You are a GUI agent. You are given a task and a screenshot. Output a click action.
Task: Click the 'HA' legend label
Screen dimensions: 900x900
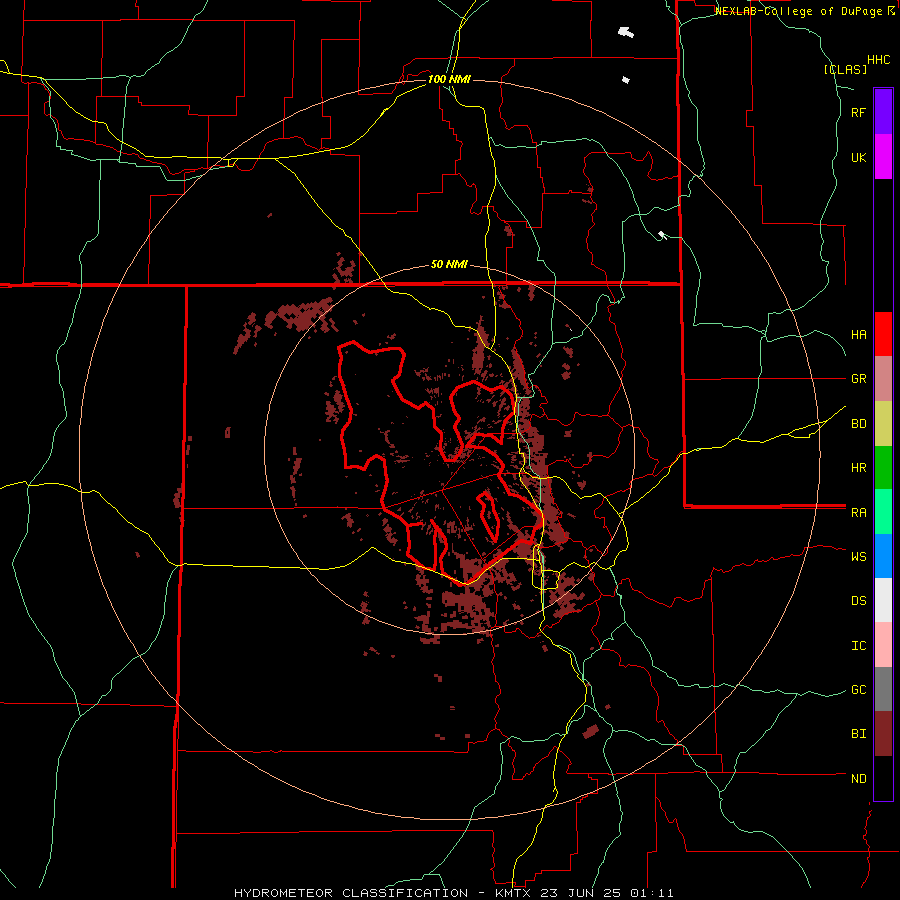[858, 335]
